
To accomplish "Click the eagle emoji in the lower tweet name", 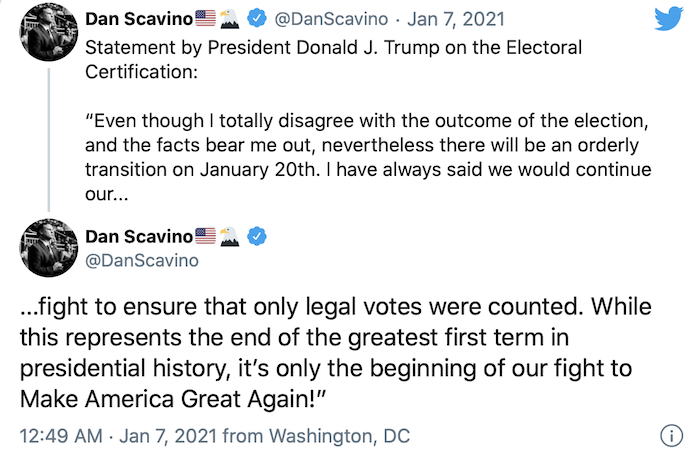I will pos(229,236).
